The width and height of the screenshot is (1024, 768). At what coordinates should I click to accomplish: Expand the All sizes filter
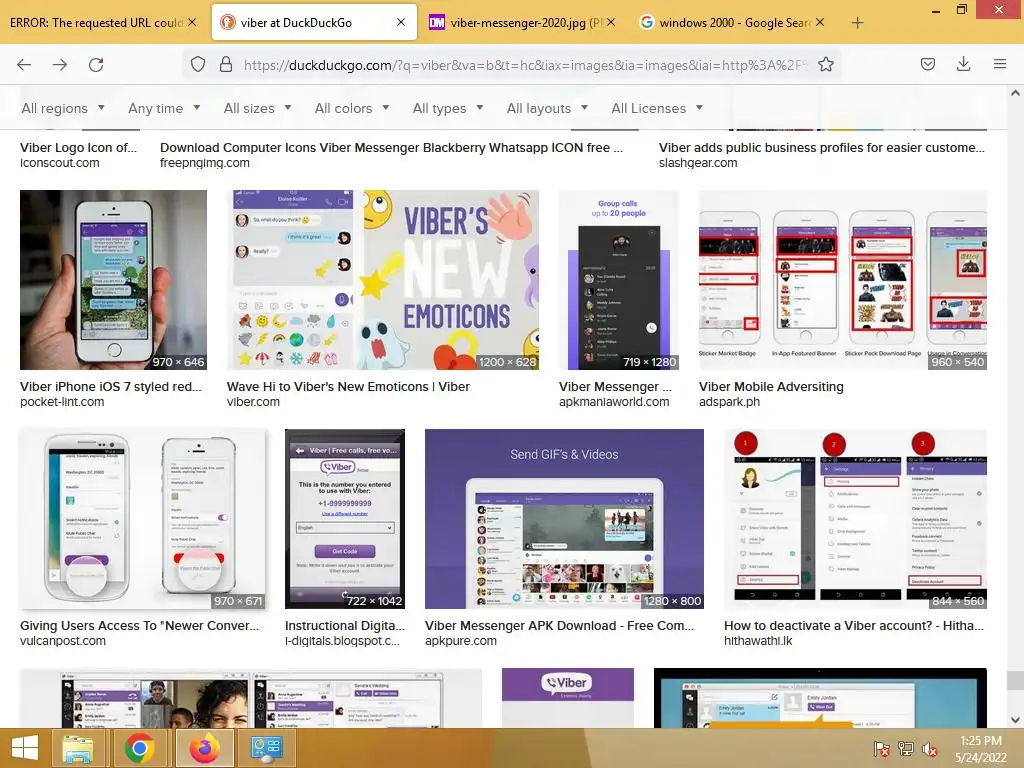pos(257,108)
